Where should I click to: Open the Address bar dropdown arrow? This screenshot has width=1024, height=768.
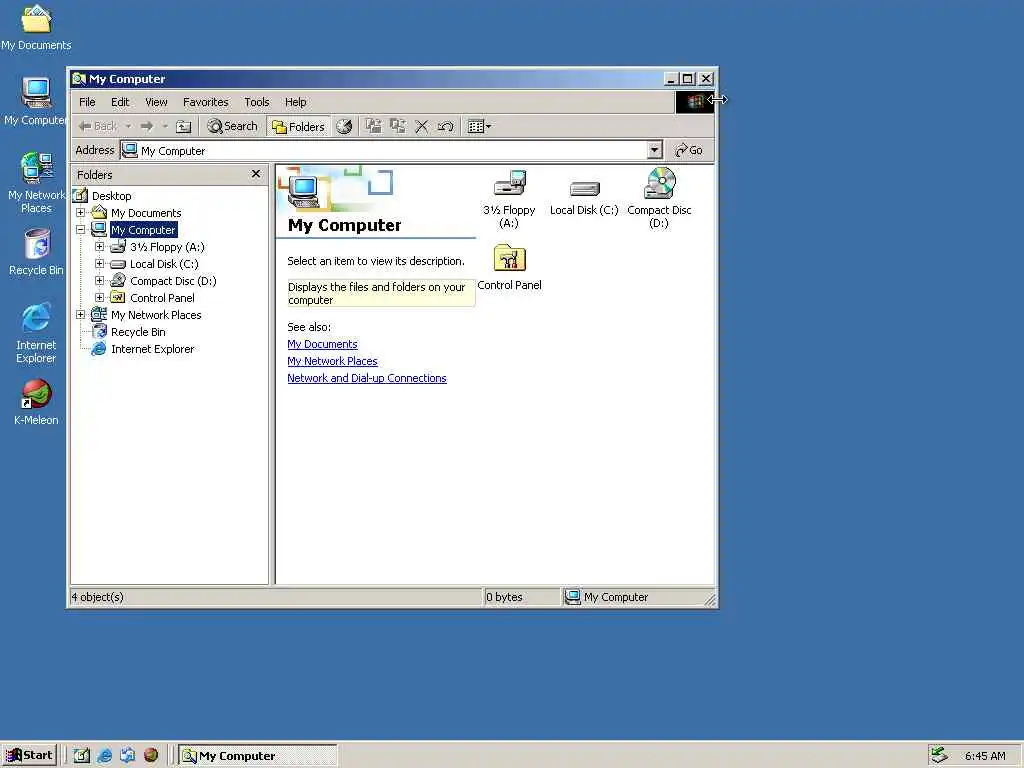[655, 150]
